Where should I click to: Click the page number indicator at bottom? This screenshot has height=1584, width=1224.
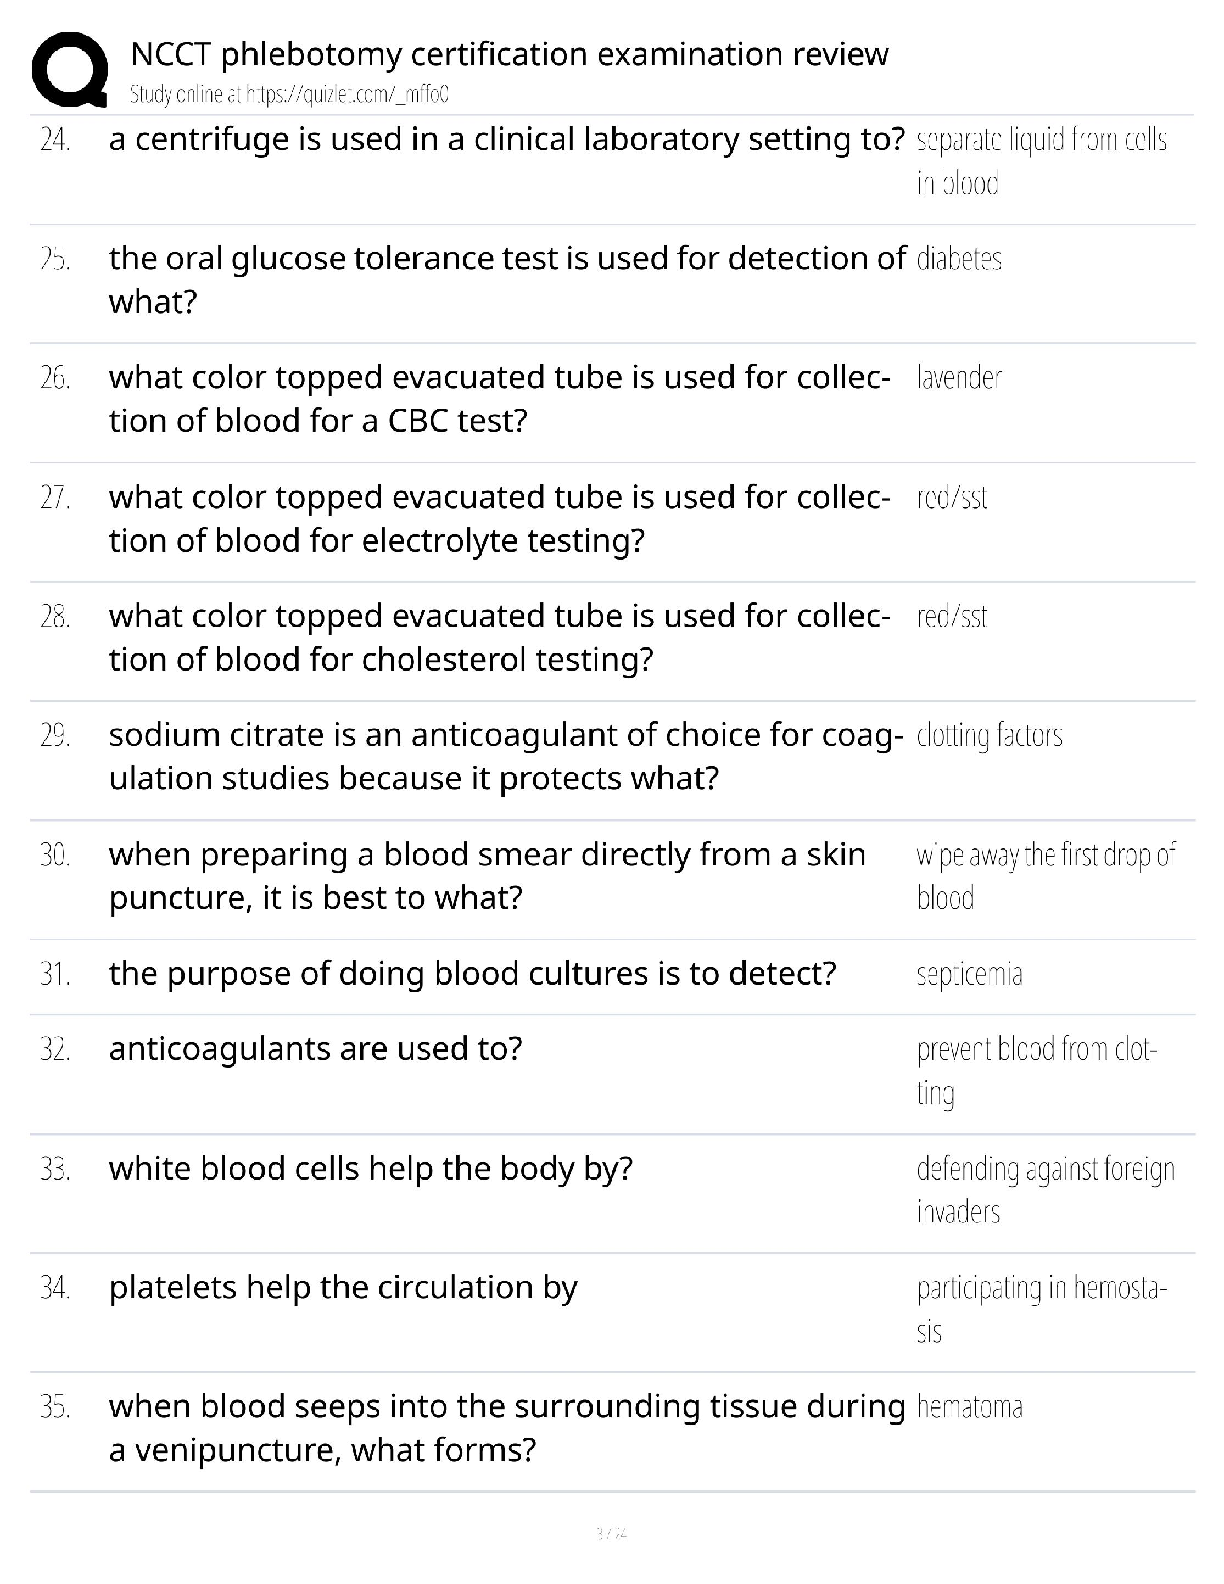611,1532
